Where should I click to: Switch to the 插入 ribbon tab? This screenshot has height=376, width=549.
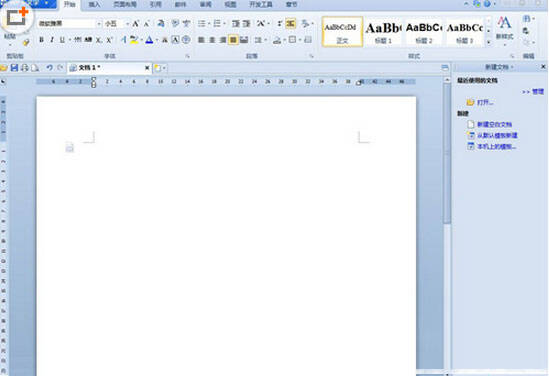[94, 5]
